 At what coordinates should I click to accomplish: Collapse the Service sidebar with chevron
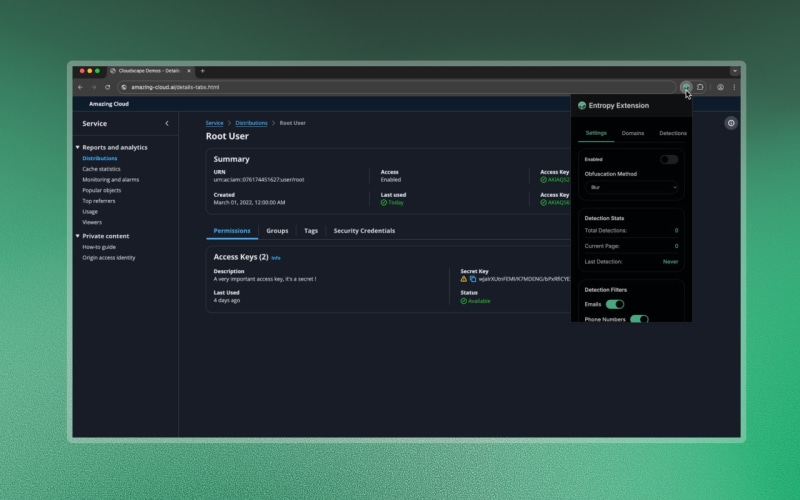coord(167,123)
